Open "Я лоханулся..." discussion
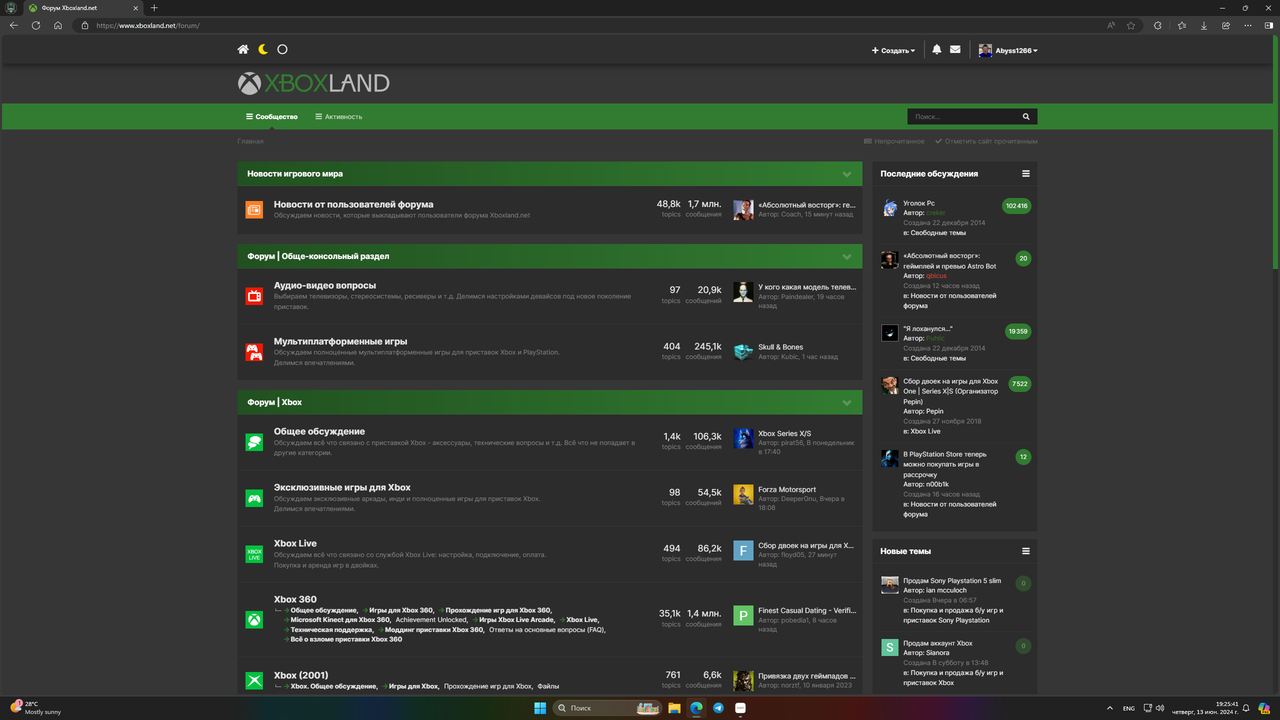 pos(928,329)
